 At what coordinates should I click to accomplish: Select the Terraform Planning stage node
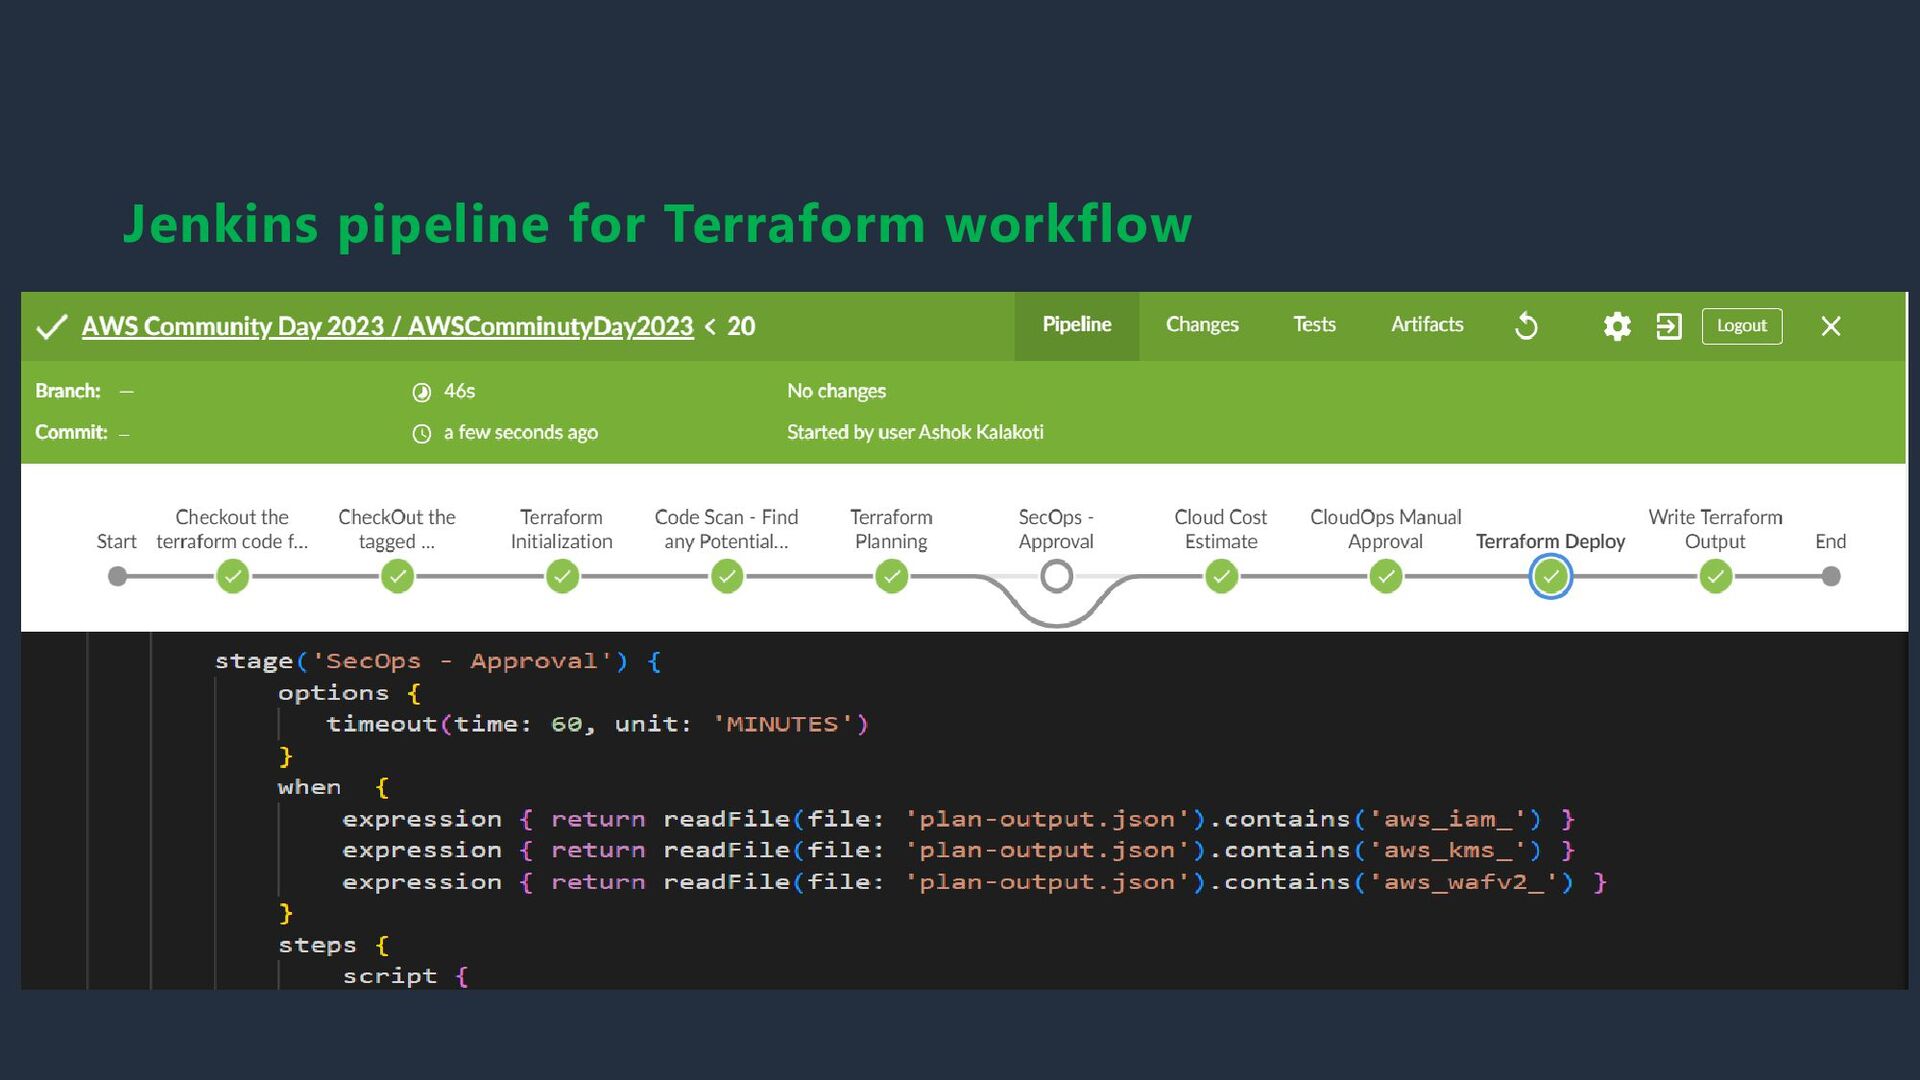tap(891, 577)
